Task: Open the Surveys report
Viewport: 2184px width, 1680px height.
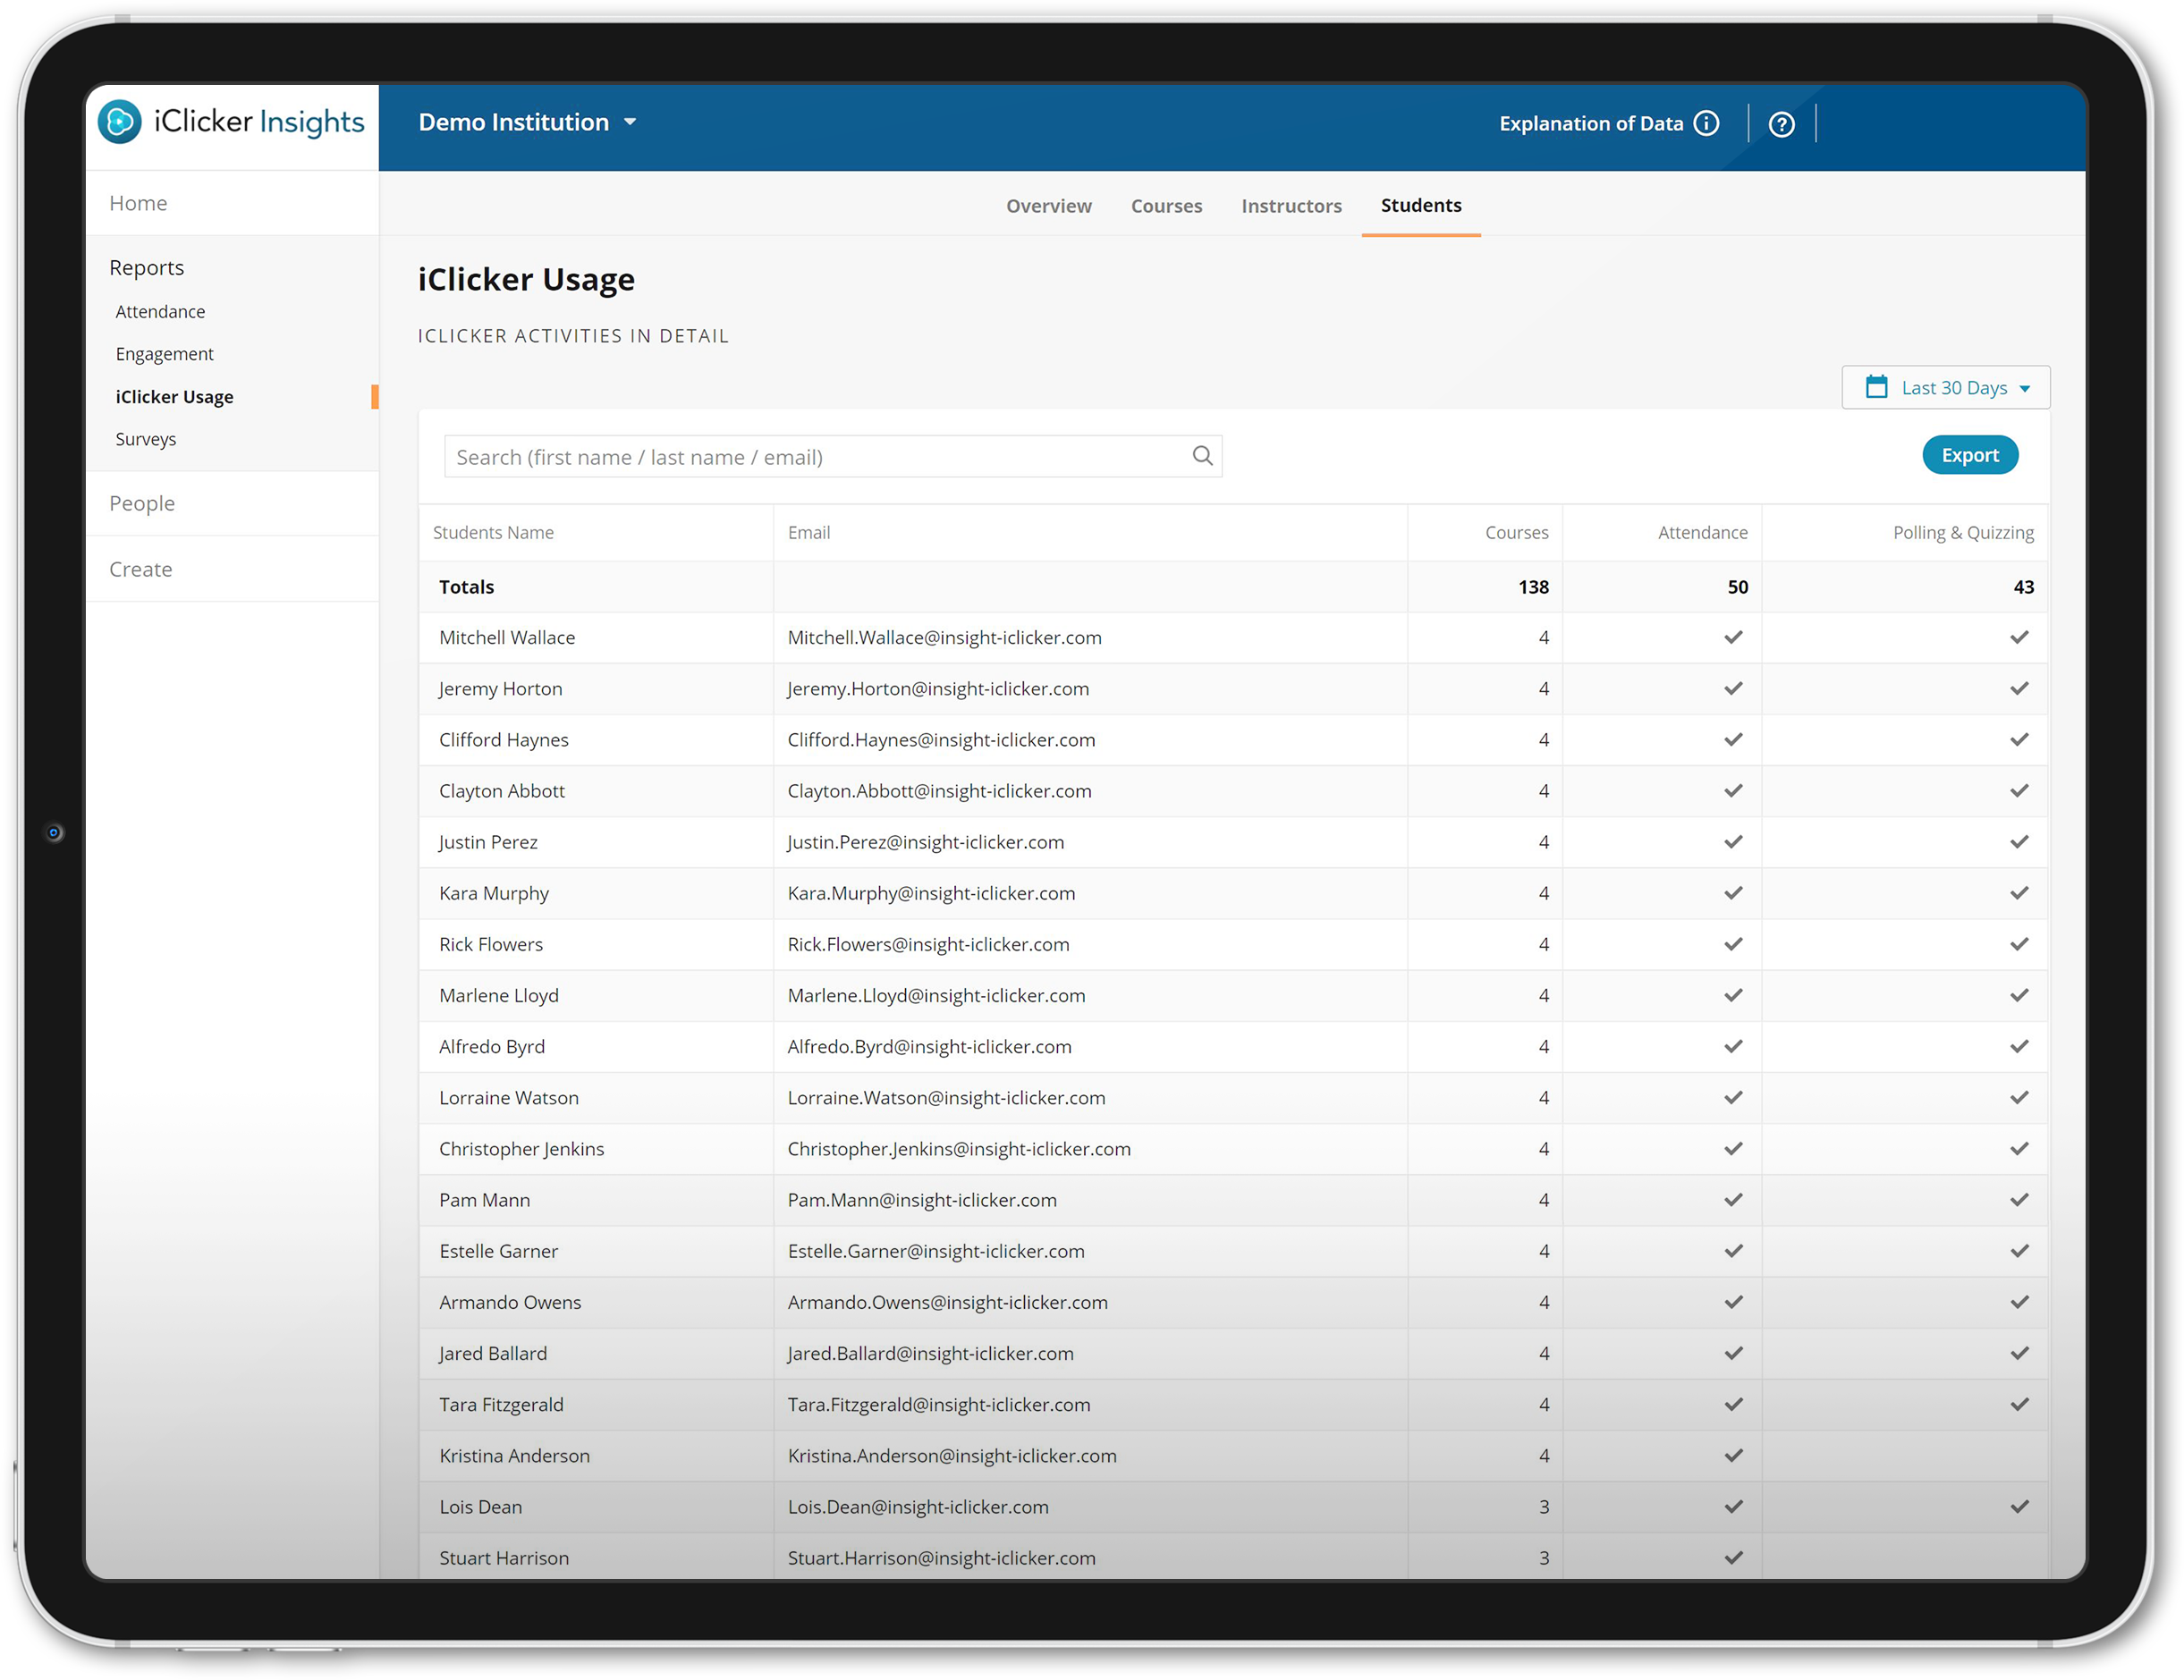Action: coord(146,439)
